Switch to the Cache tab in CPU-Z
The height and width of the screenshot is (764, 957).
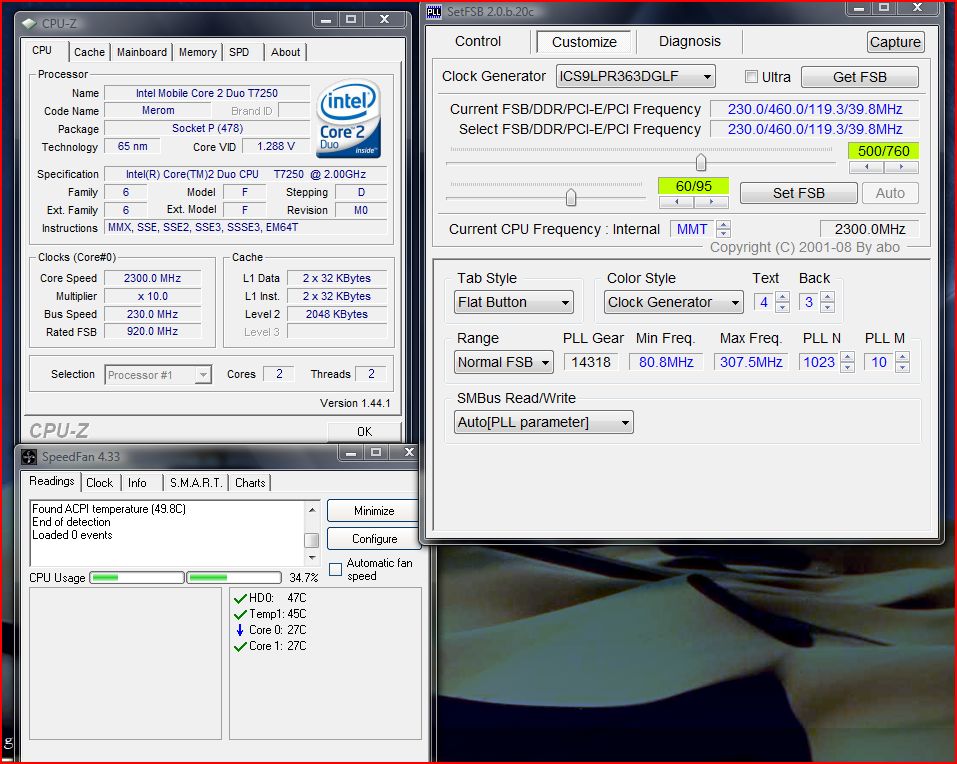click(89, 52)
